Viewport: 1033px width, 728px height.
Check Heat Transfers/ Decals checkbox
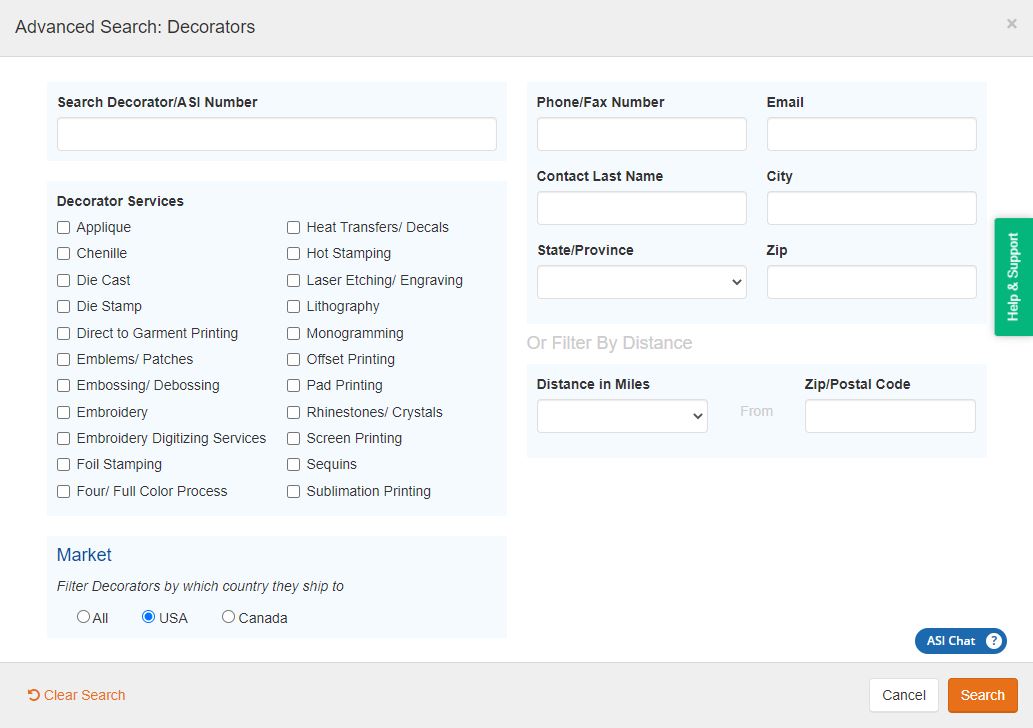(293, 227)
